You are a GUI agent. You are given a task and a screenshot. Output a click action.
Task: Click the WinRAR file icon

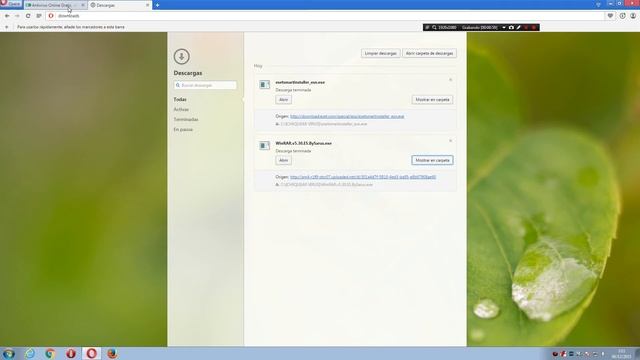(264, 145)
